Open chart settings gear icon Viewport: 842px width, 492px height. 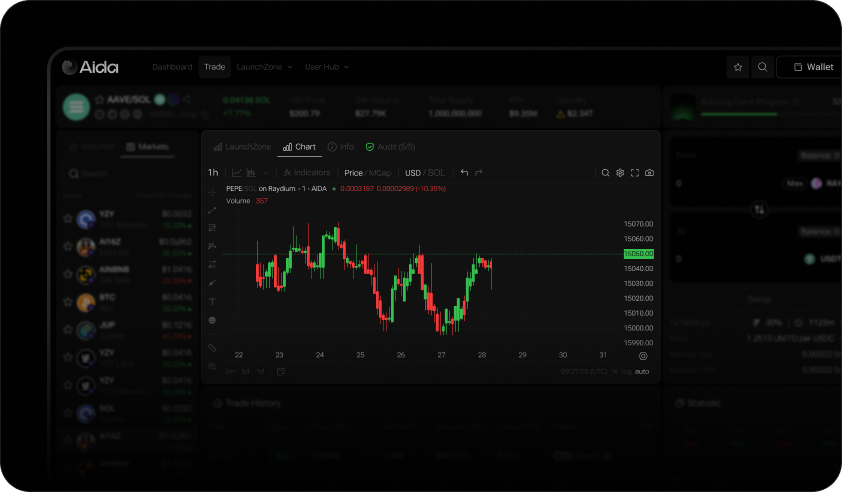point(620,173)
